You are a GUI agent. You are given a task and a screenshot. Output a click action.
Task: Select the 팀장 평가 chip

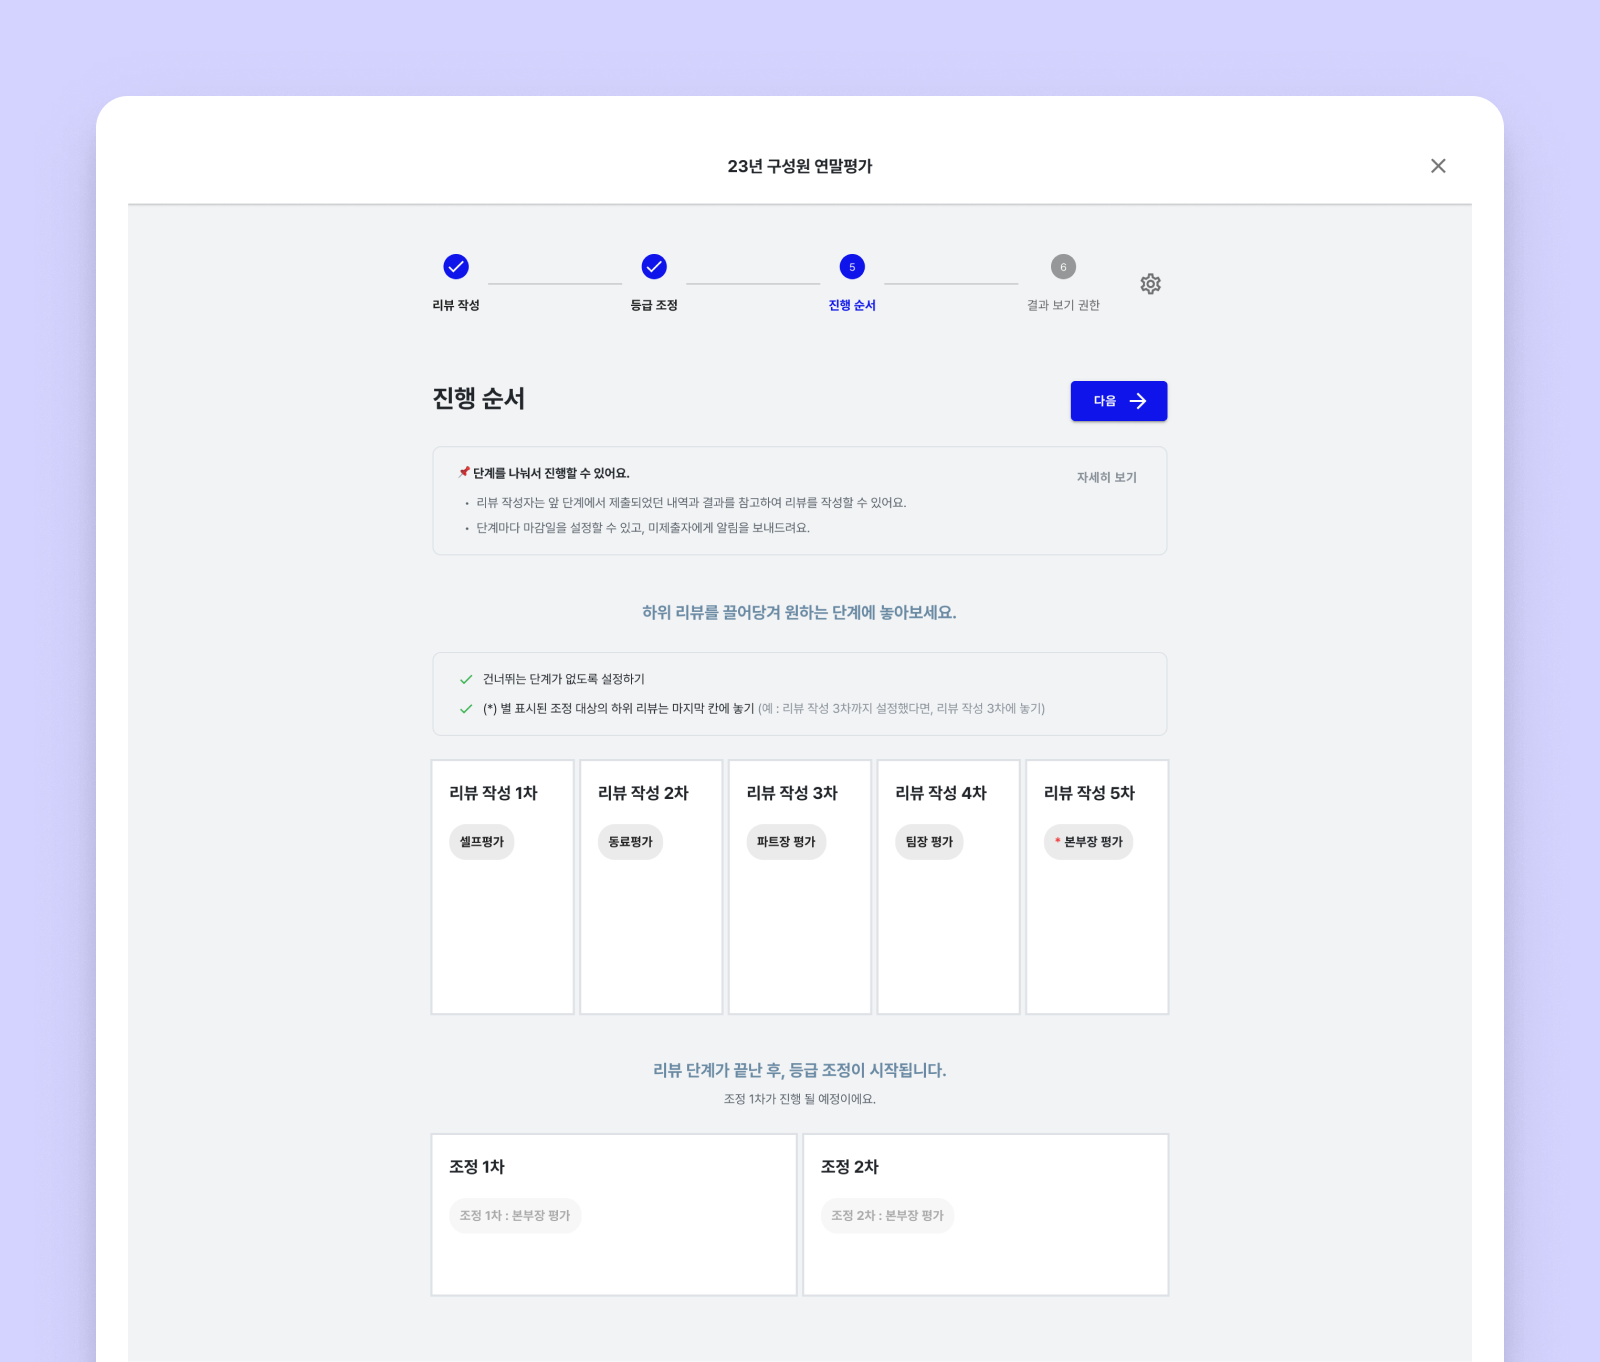tap(929, 842)
